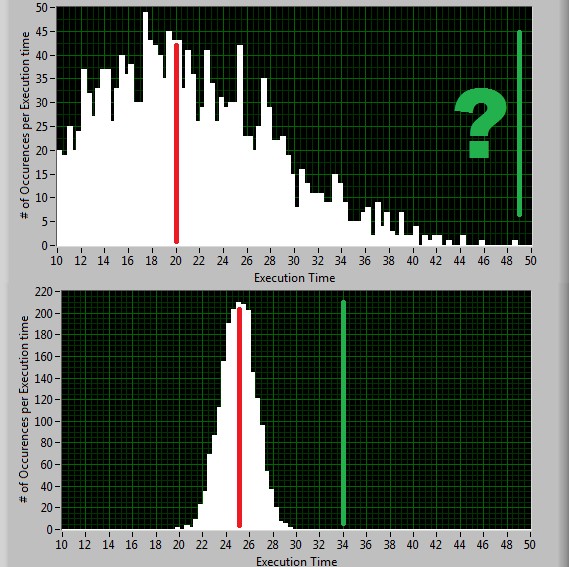
Task: Click the bottom graph's Execution Time axis label
Action: pyautogui.click(x=296, y=562)
